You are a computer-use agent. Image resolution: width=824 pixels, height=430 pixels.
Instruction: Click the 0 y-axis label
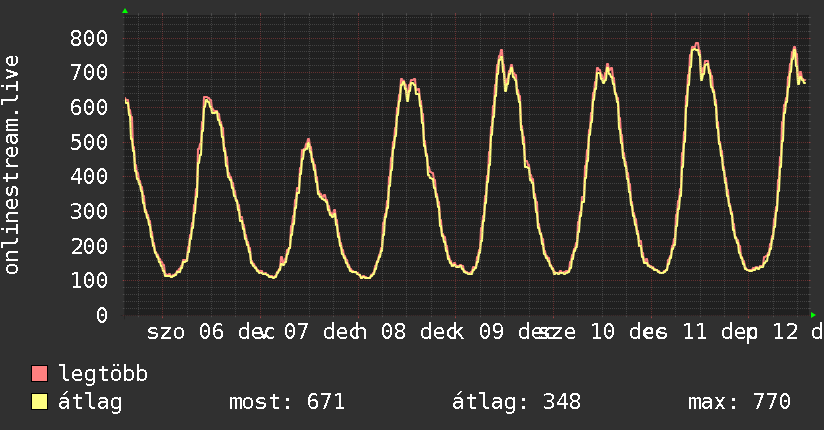coord(102,315)
